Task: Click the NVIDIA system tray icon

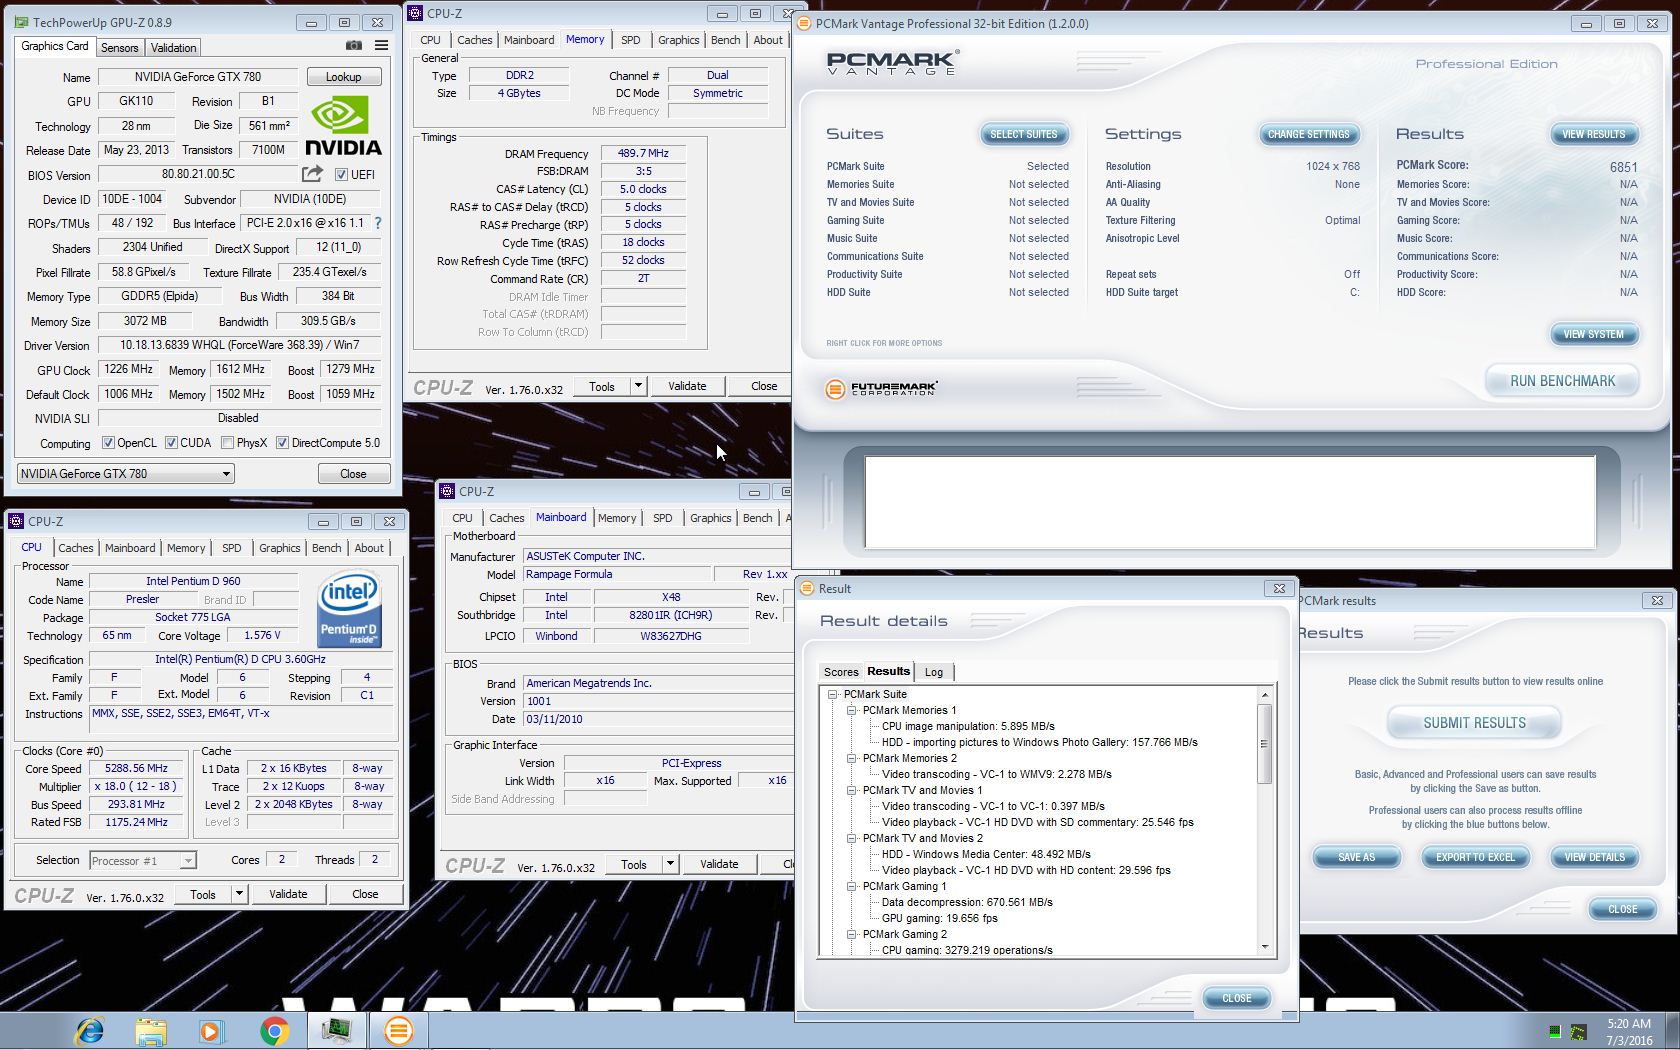Action: (1578, 1032)
